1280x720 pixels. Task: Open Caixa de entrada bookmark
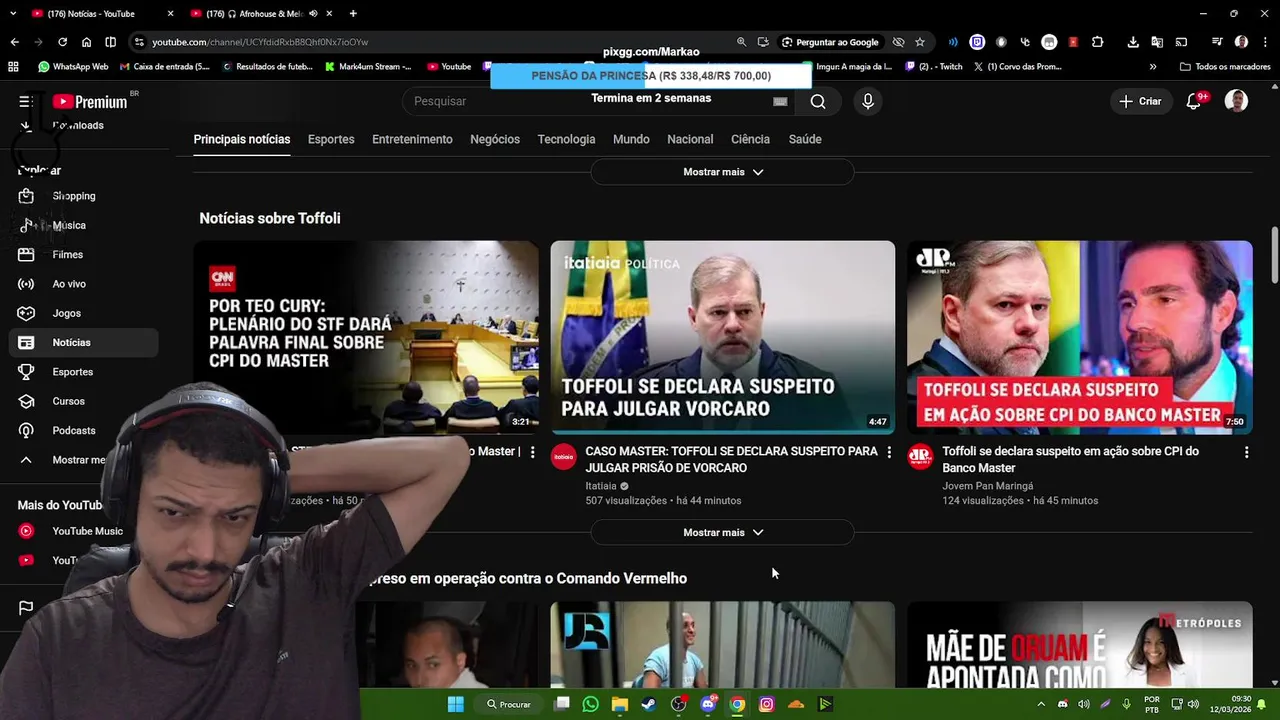pyautogui.click(x=164, y=67)
